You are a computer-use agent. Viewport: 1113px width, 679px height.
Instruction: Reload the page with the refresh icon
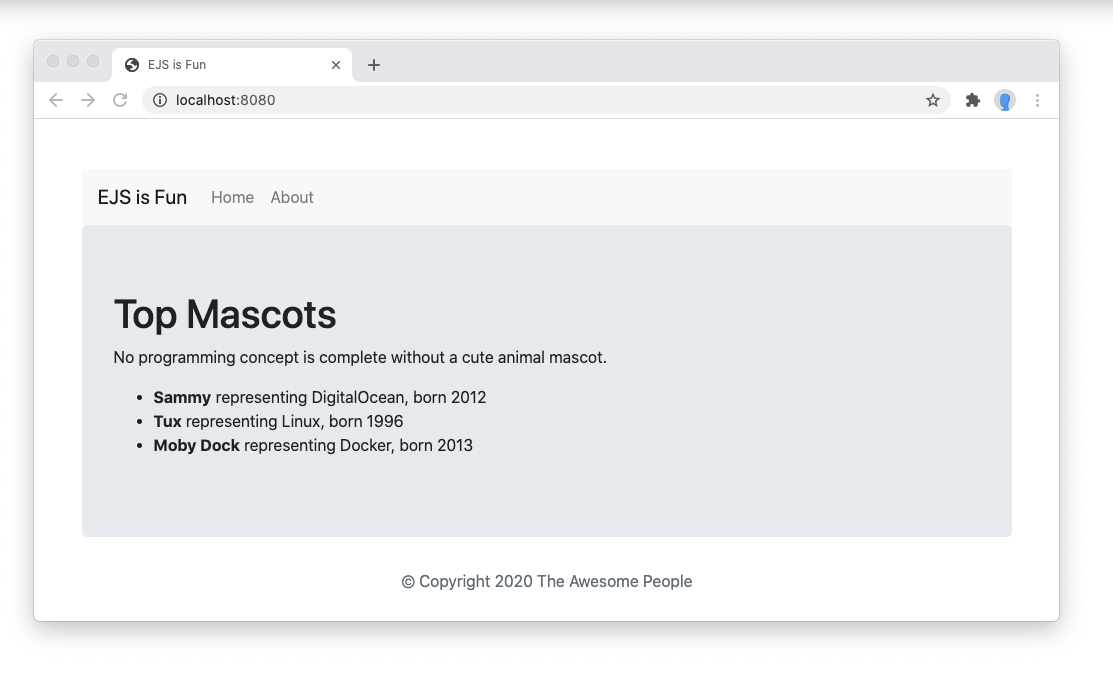pos(120,100)
